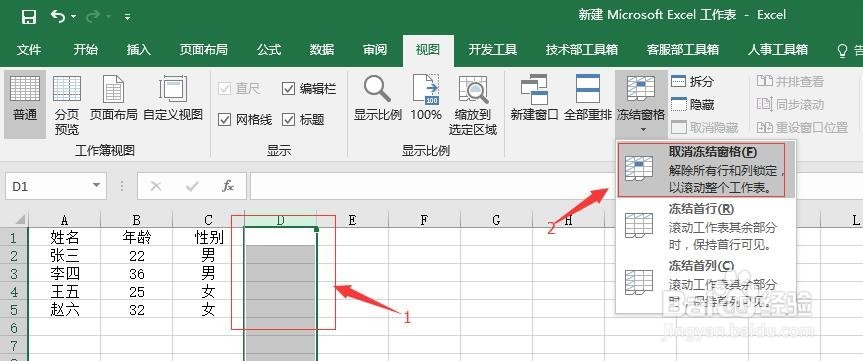This screenshot has height=361, width=863.
Task: Select cell containing 年龄
Action: (136, 237)
